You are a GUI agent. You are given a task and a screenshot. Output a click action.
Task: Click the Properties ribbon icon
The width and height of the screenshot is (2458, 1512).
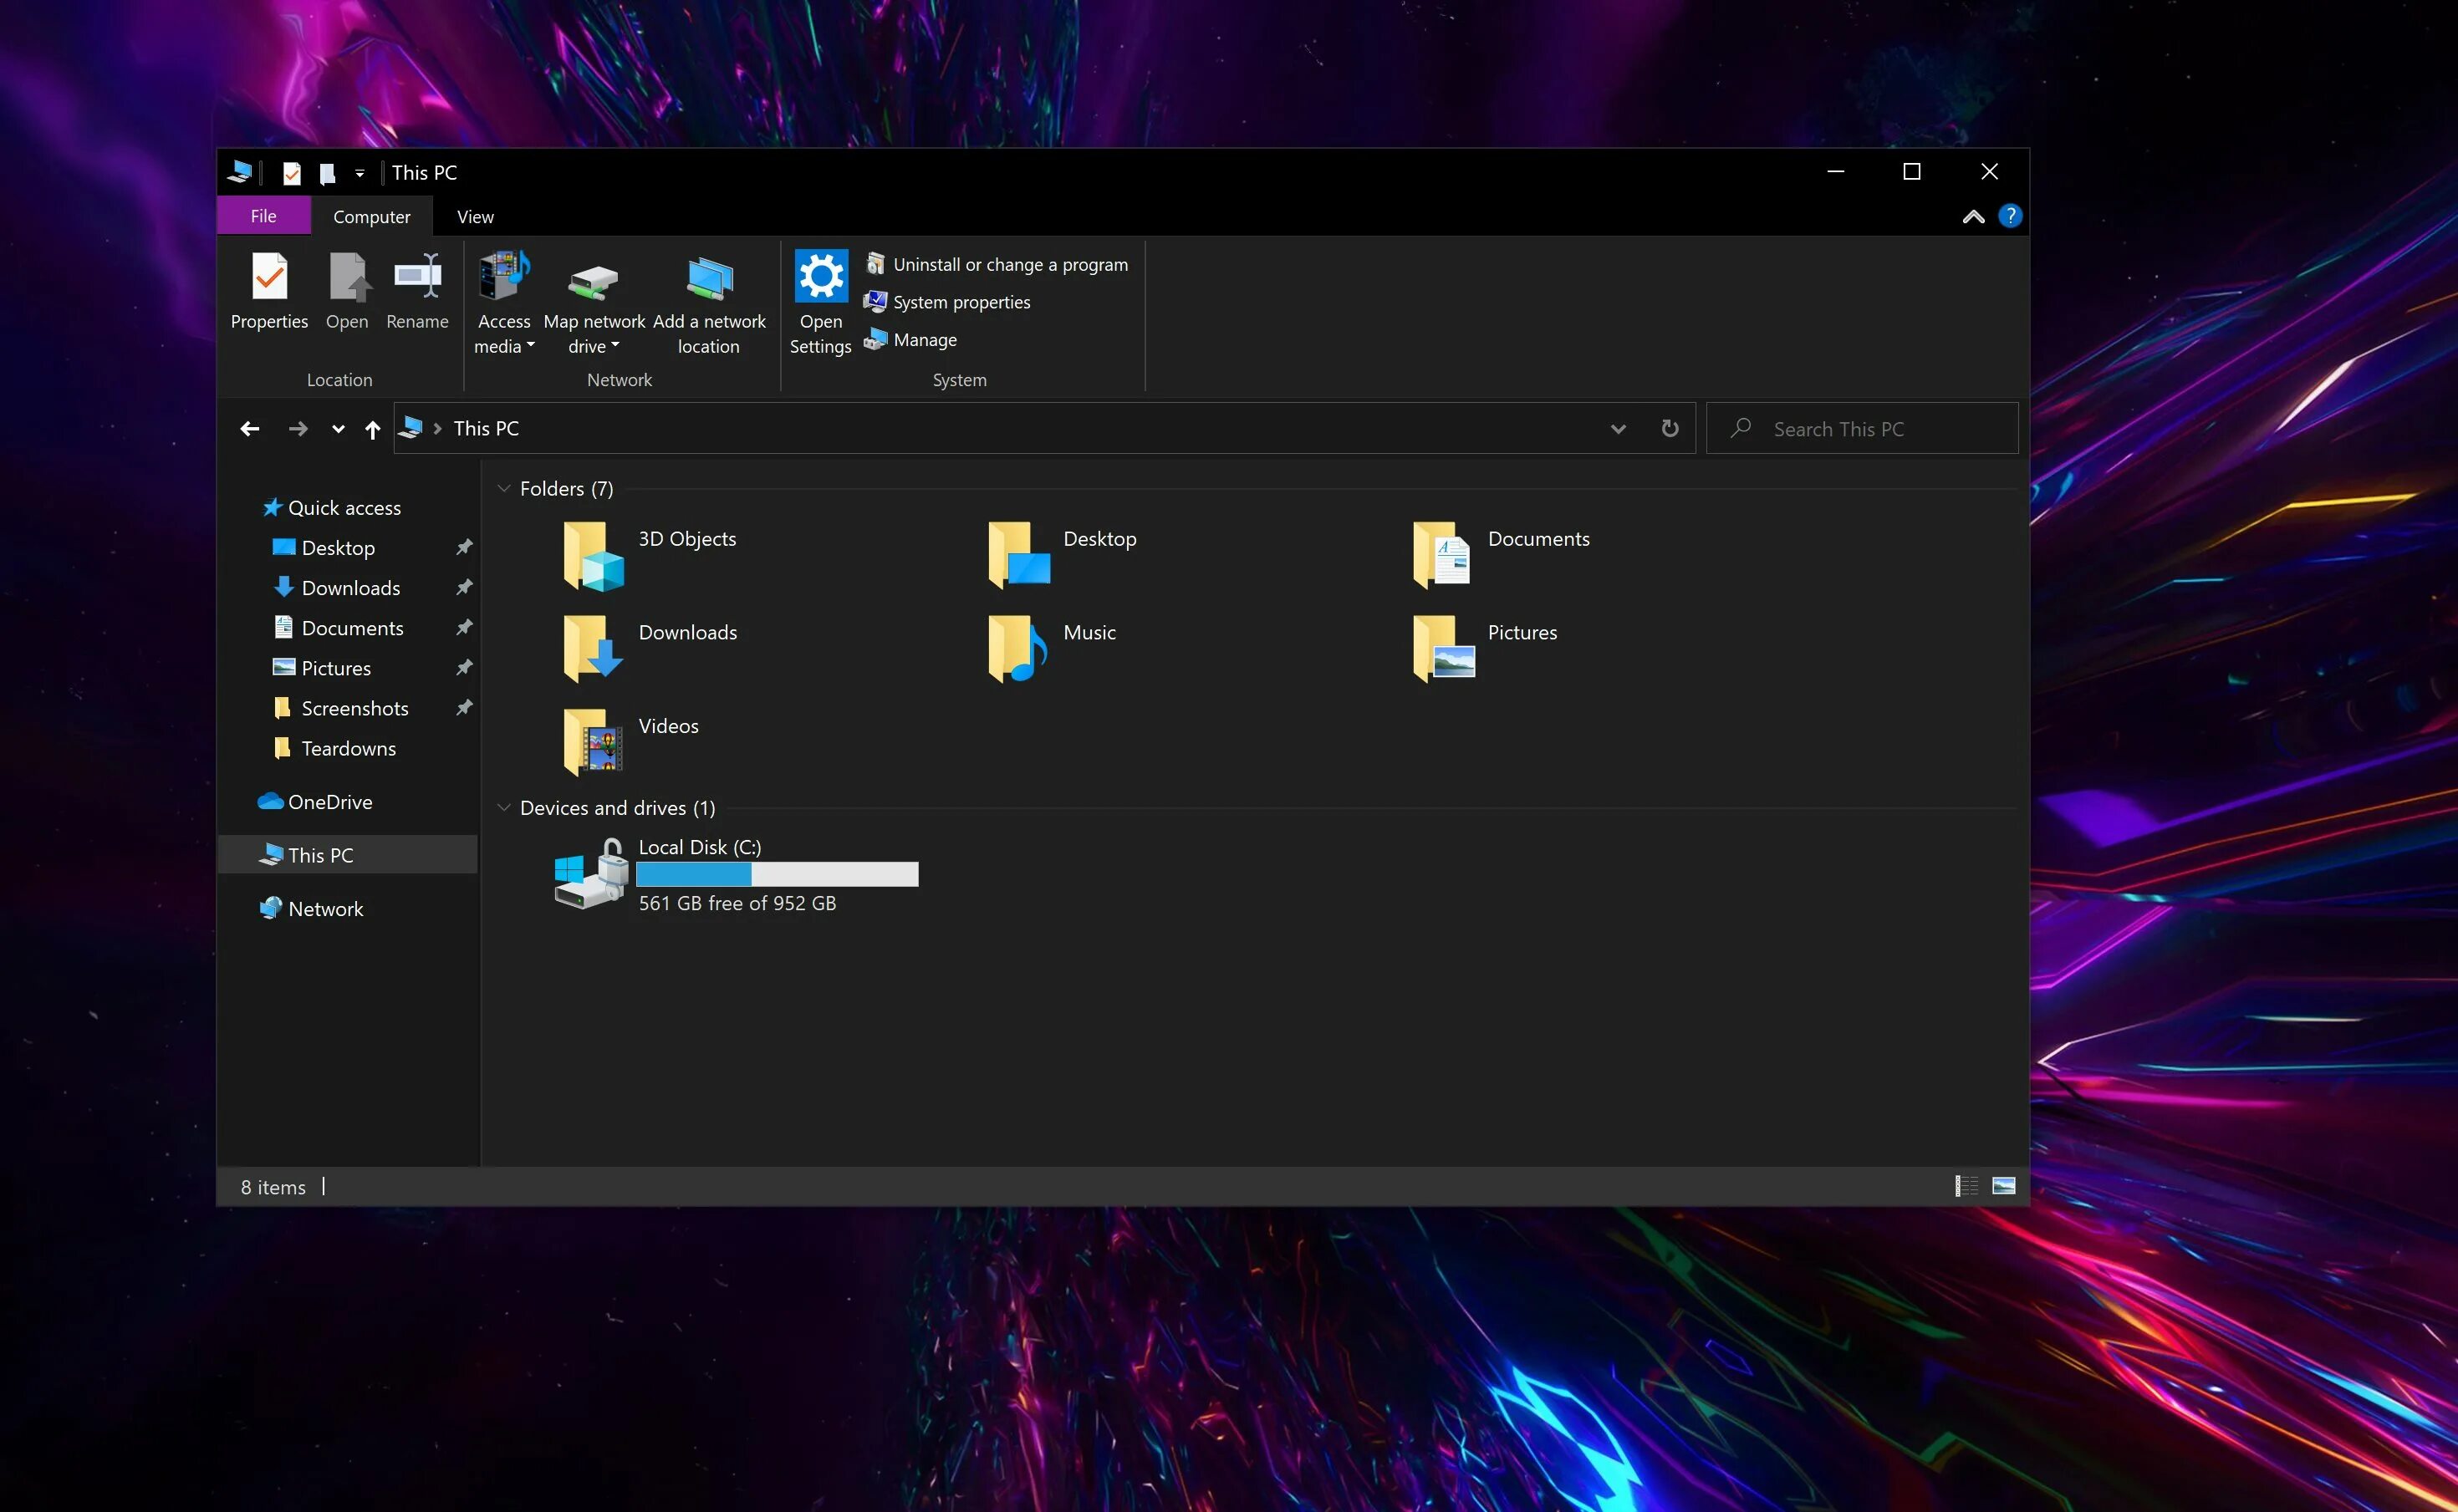point(269,278)
